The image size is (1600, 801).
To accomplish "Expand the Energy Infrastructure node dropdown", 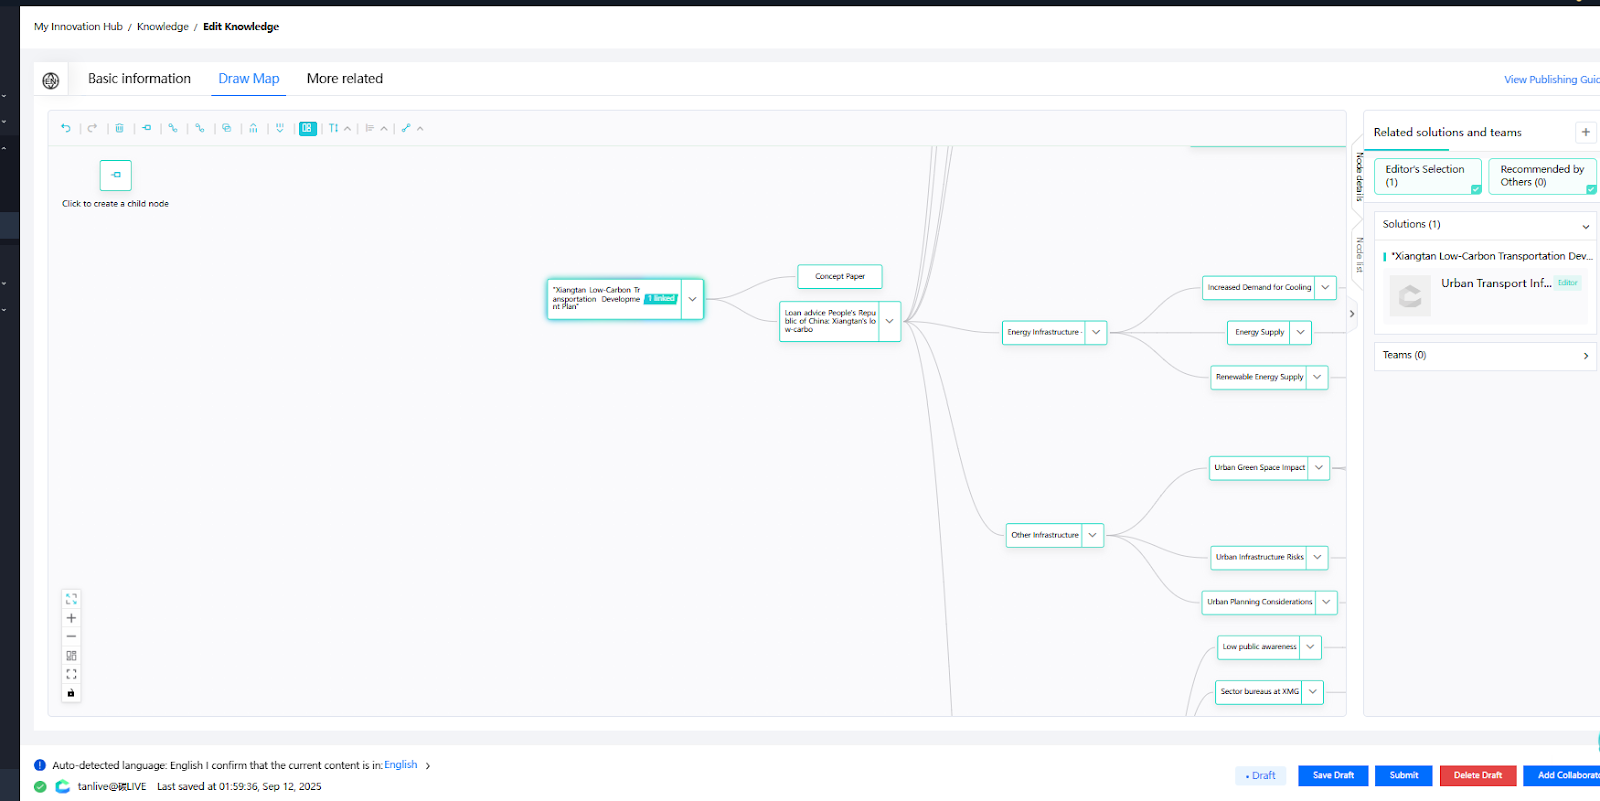I will coord(1096,332).
